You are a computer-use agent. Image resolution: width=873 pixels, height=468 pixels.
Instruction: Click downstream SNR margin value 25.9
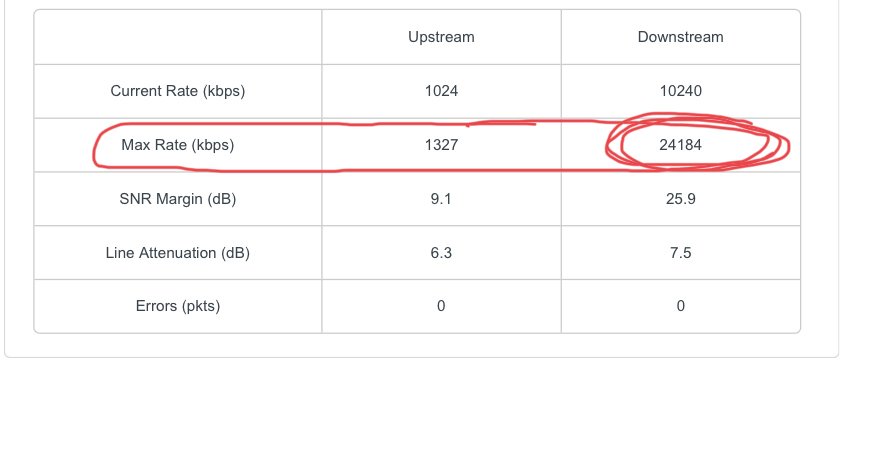680,199
